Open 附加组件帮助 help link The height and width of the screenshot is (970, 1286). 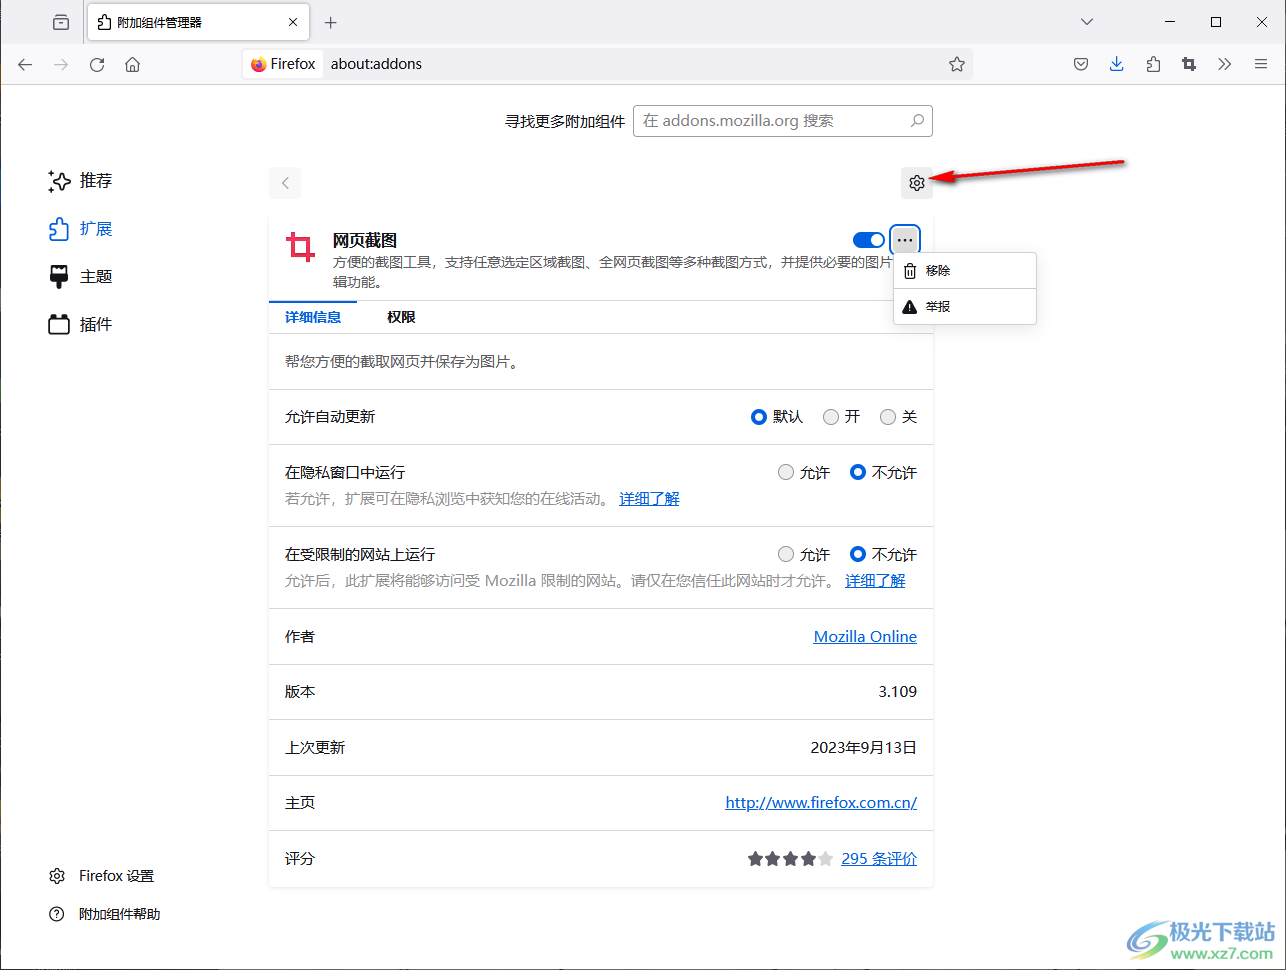coord(104,914)
